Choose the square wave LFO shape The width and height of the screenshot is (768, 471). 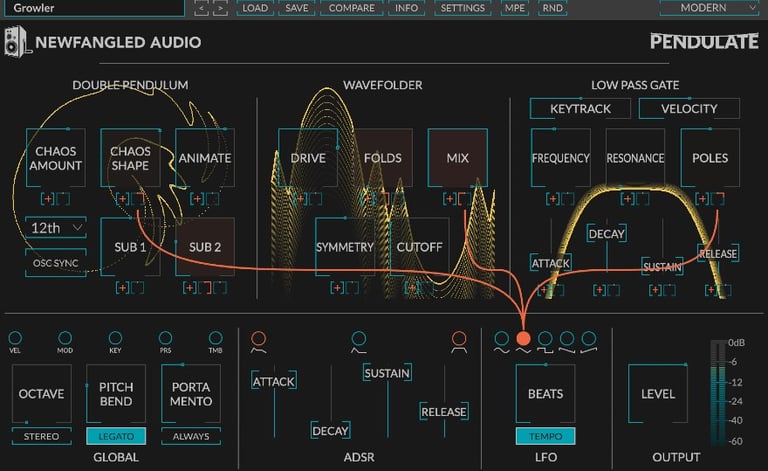pyautogui.click(x=545, y=338)
